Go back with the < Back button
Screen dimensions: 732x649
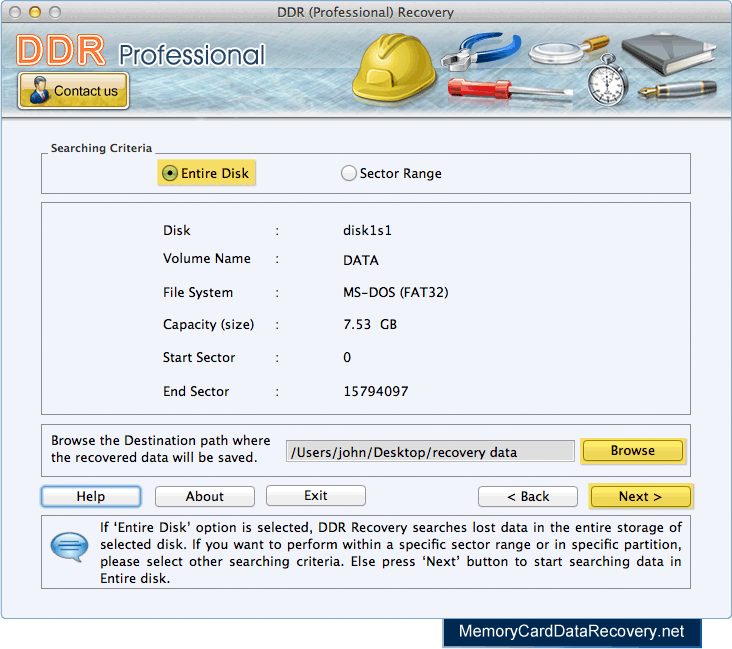pos(528,496)
